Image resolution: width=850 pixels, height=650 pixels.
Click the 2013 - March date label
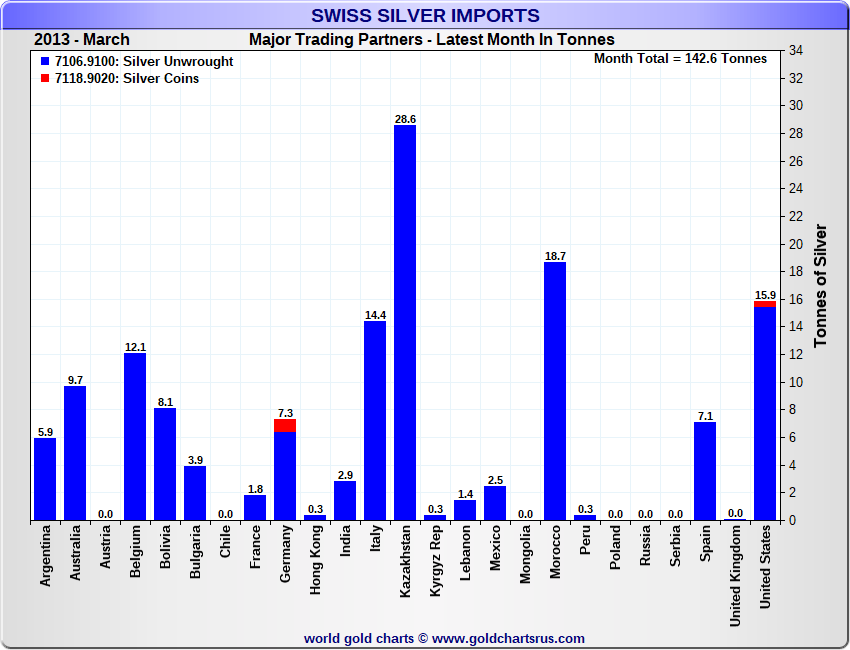click(x=81, y=40)
